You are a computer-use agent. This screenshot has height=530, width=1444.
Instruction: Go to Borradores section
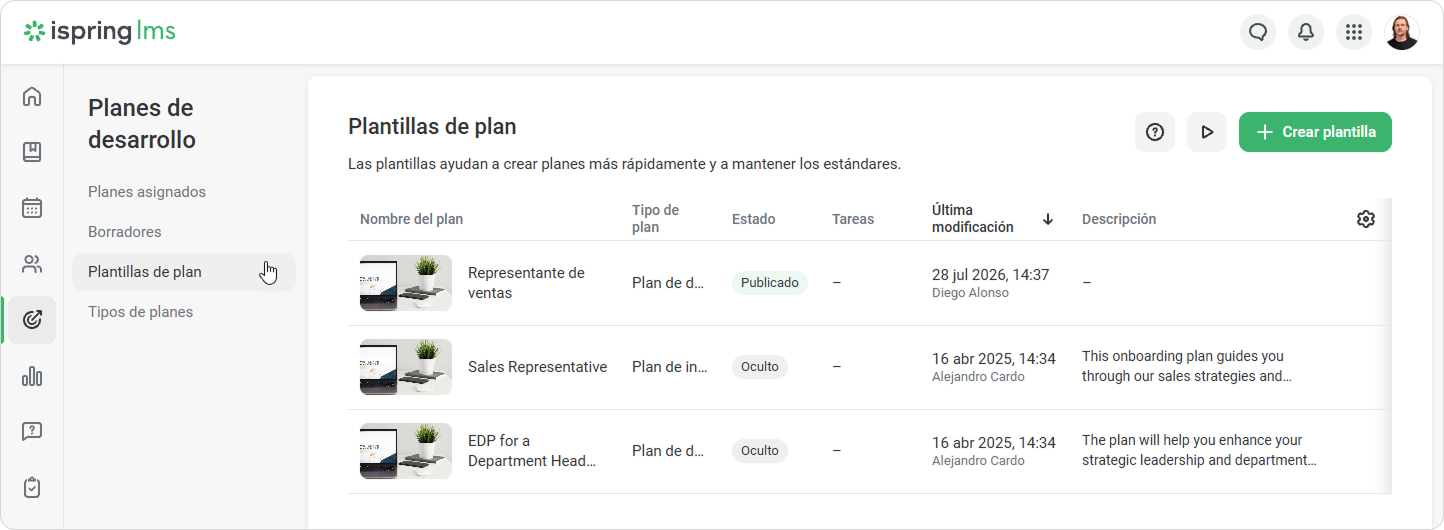coord(125,232)
